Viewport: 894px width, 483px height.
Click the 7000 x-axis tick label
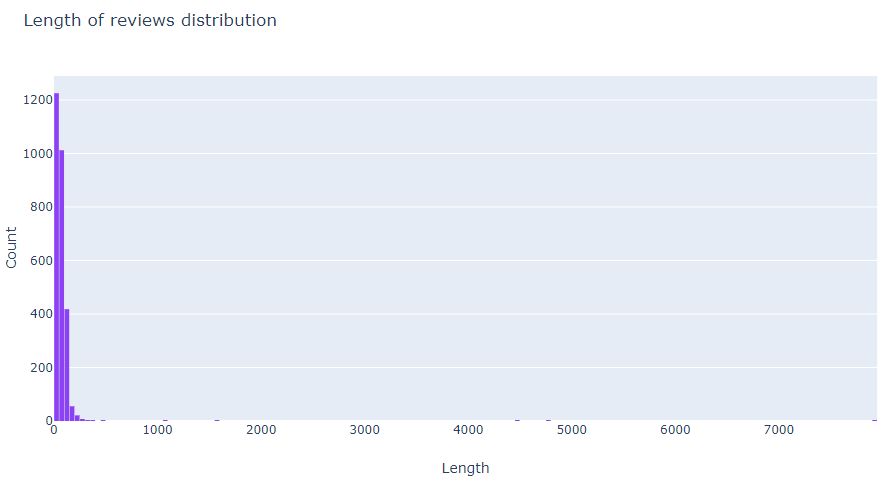(x=780, y=430)
